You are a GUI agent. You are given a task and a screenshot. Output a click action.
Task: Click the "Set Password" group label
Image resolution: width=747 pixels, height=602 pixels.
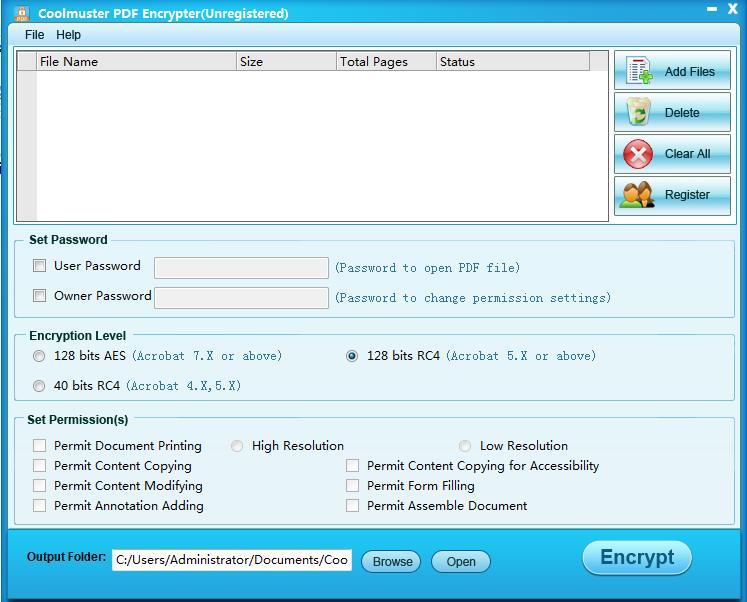pyautogui.click(x=68, y=240)
